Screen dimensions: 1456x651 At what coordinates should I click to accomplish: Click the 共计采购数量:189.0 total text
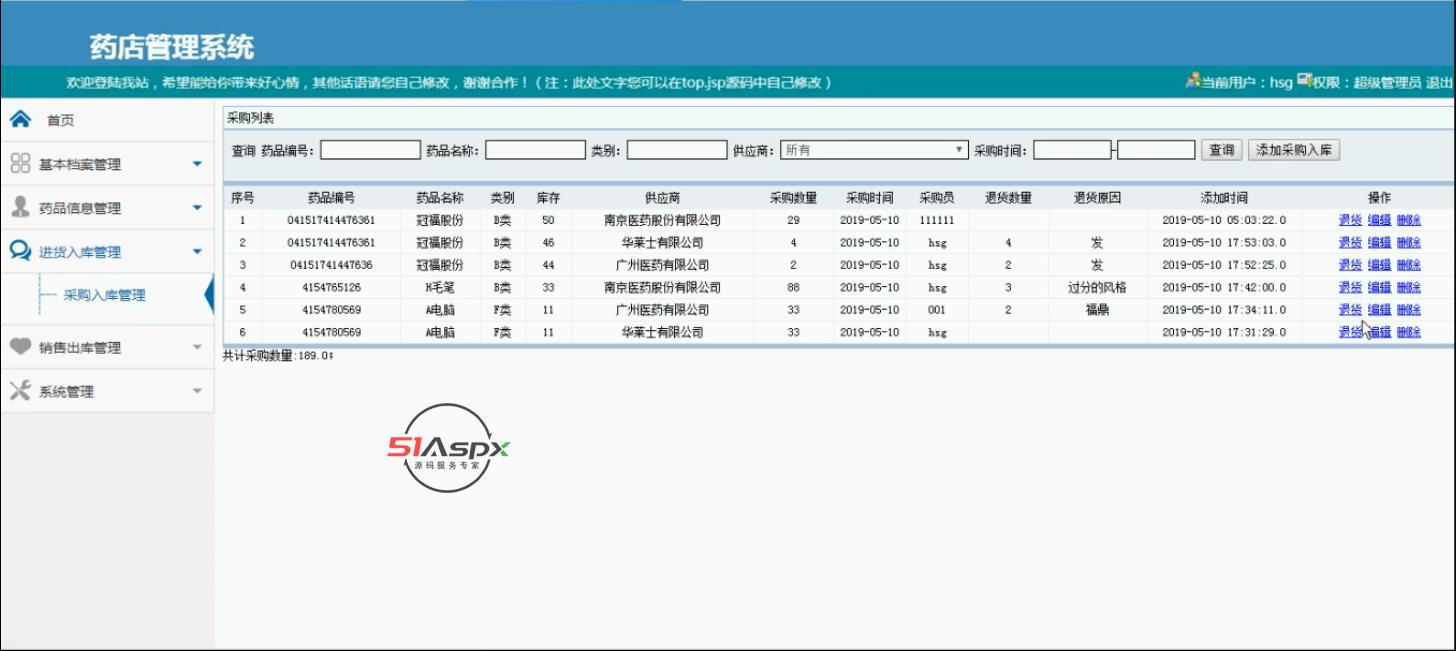coord(277,356)
